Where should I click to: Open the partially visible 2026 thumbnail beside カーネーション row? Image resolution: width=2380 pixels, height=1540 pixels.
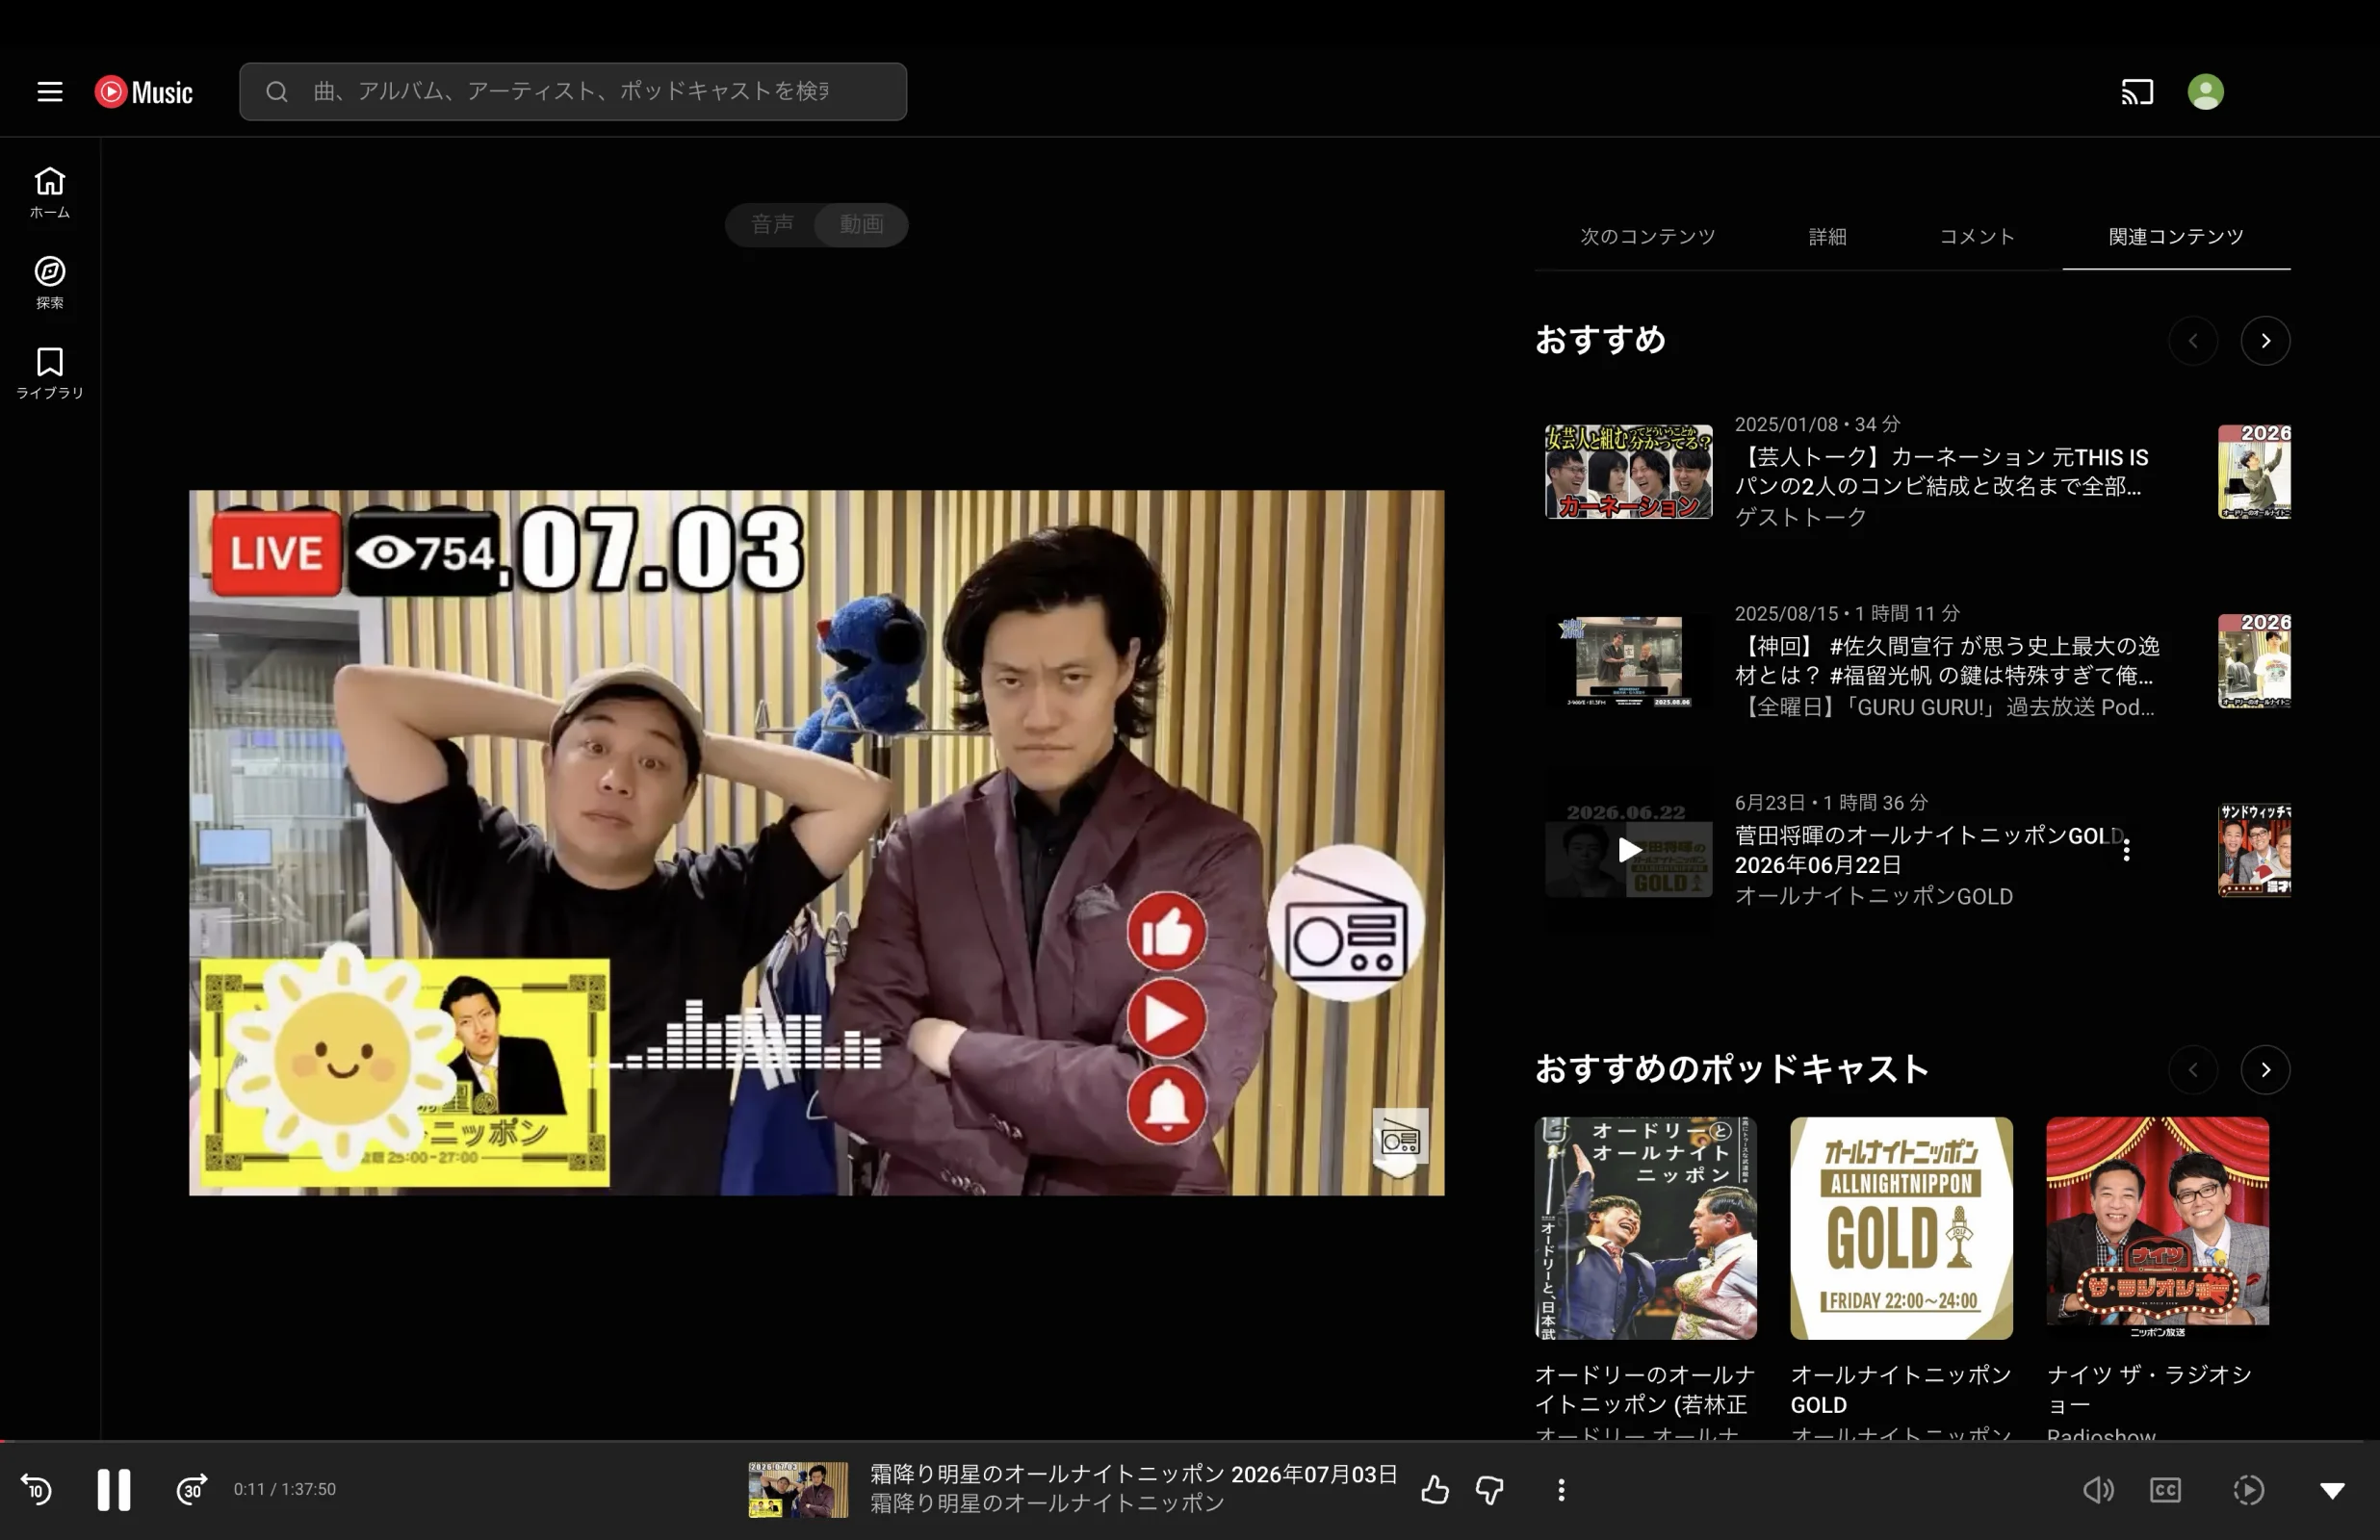[2254, 471]
